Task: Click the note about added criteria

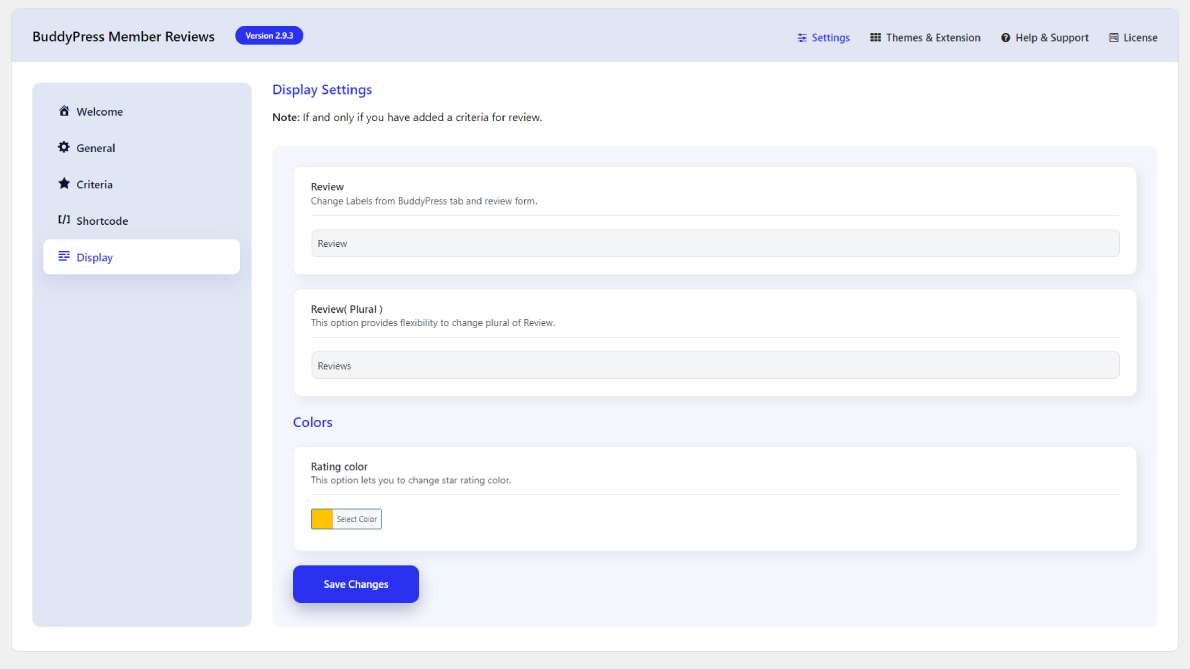Action: coord(407,118)
